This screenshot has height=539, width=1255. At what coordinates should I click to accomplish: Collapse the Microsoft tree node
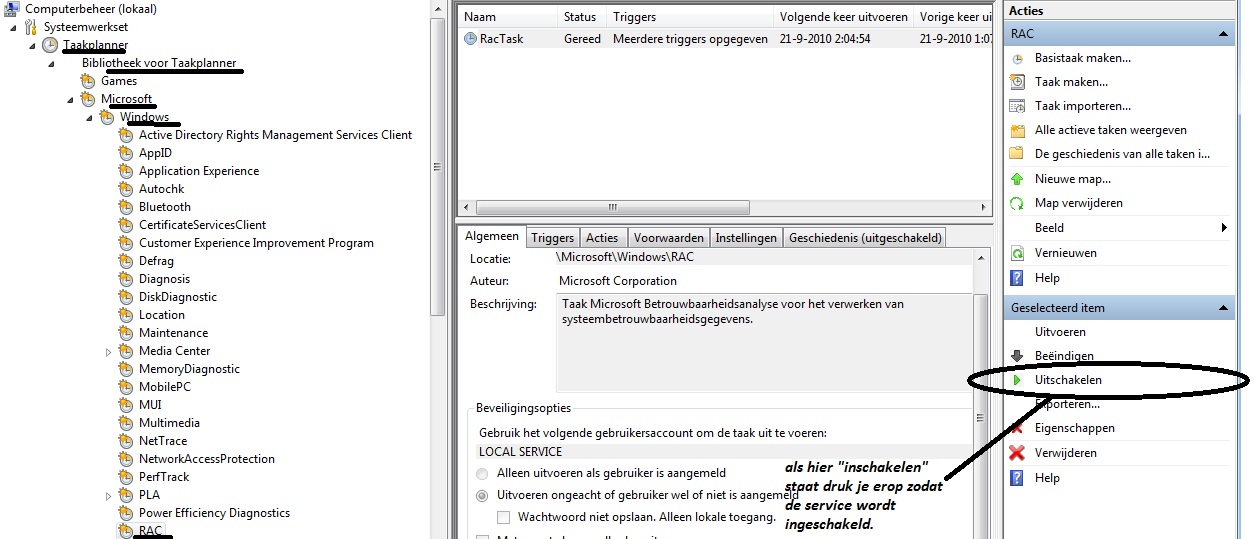point(70,99)
